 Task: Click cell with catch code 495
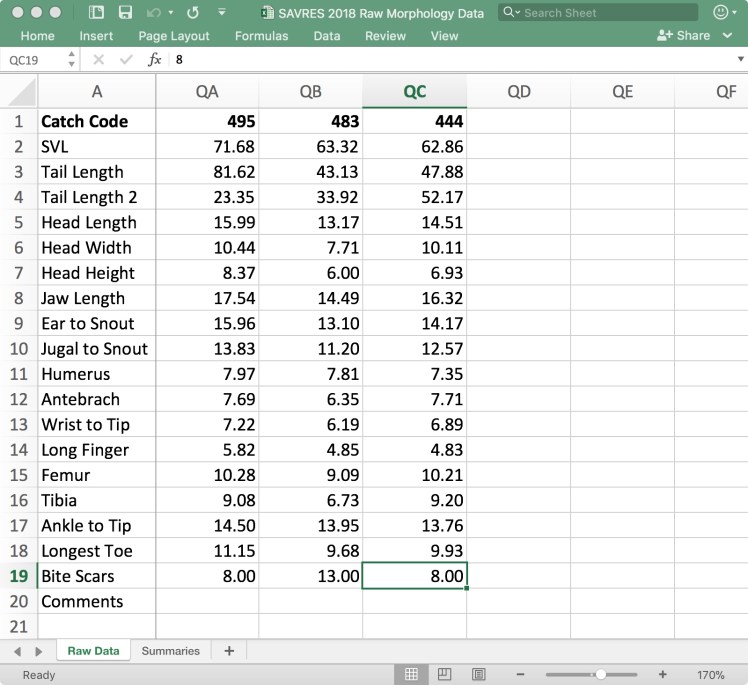(x=207, y=121)
